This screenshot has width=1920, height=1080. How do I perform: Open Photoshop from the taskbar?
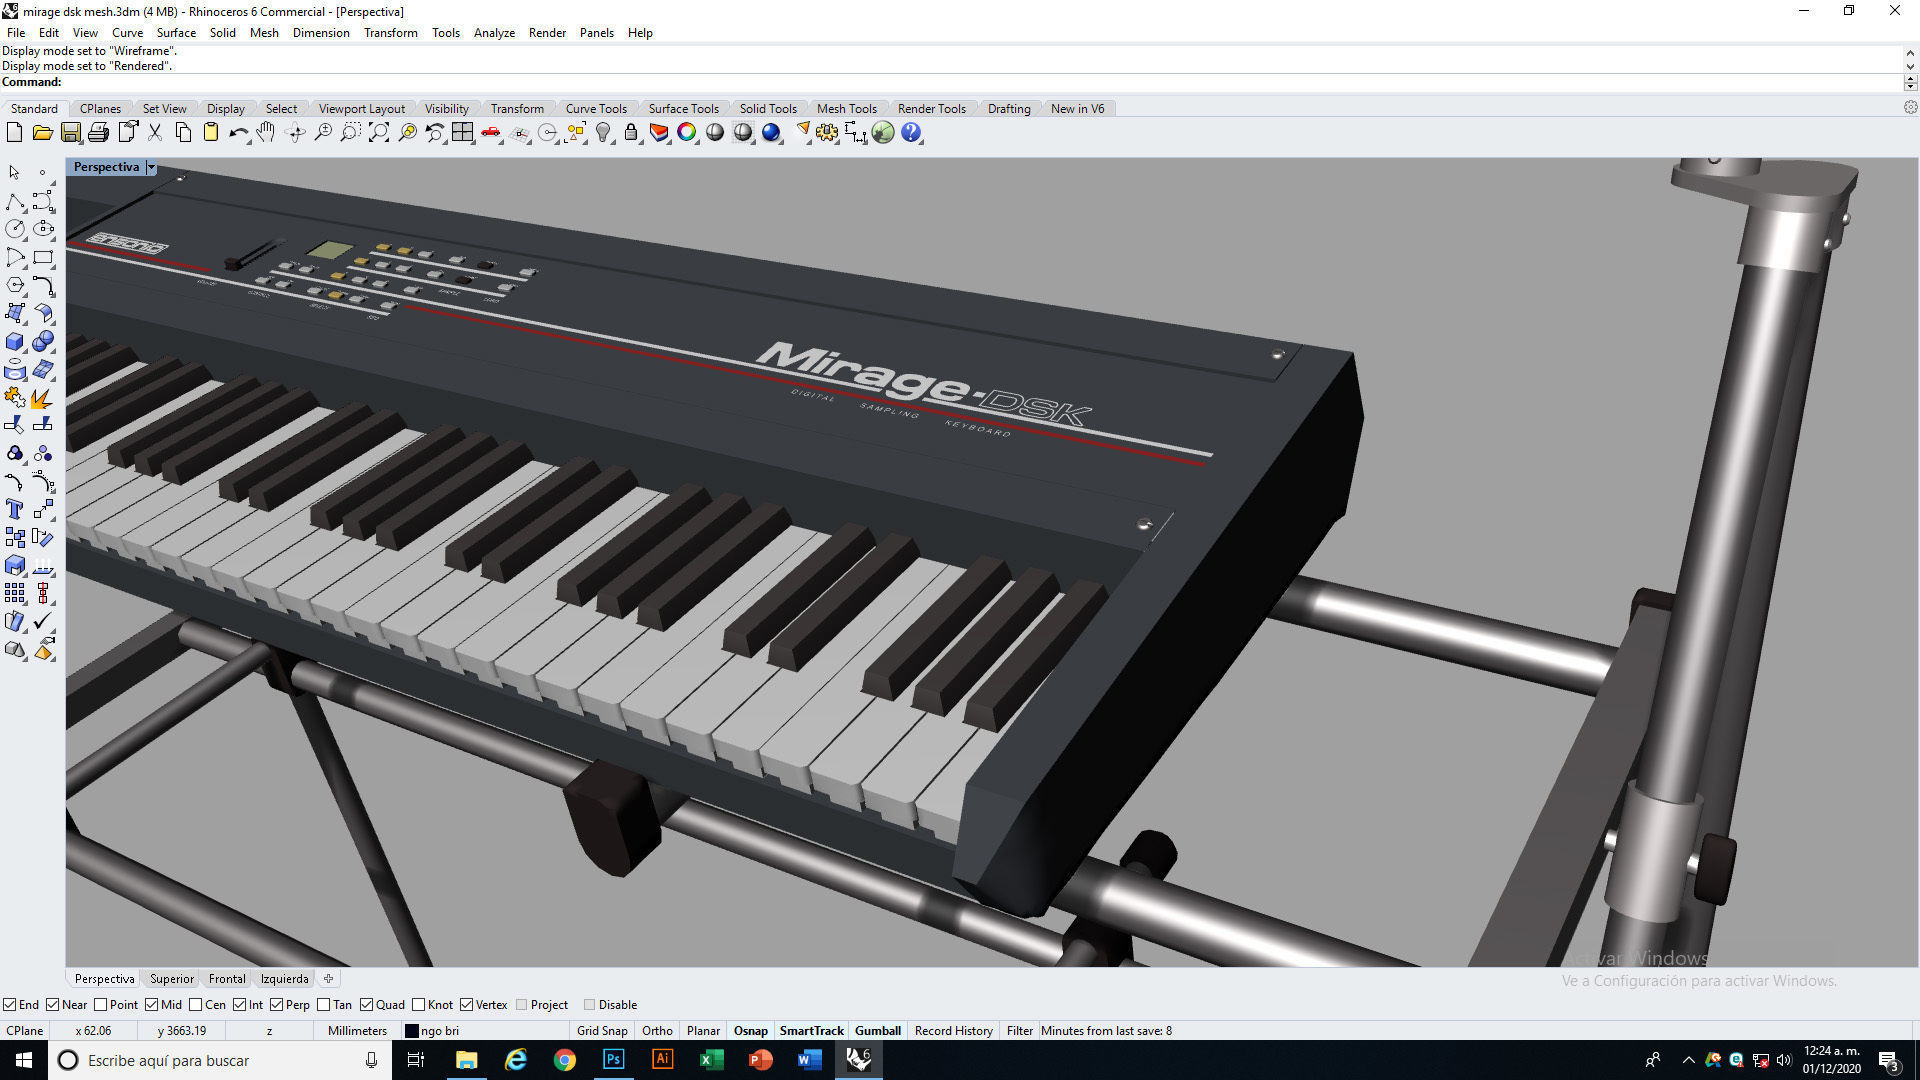coord(614,1060)
